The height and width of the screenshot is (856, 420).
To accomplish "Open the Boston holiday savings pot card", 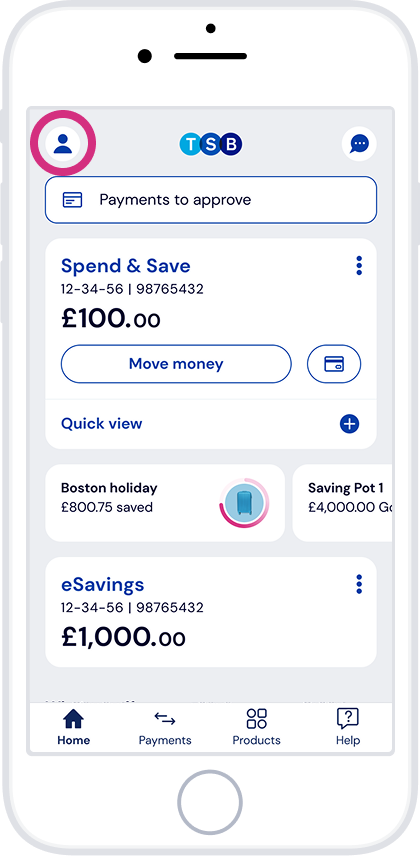I will pos(165,503).
